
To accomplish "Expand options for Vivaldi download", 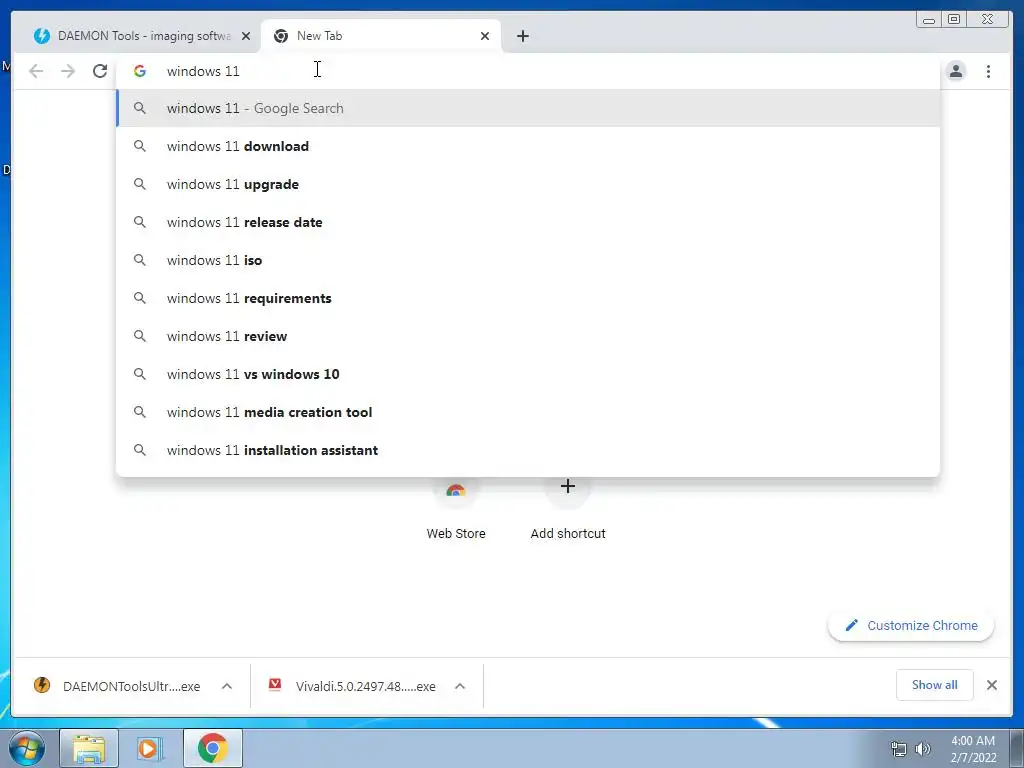I will 460,686.
